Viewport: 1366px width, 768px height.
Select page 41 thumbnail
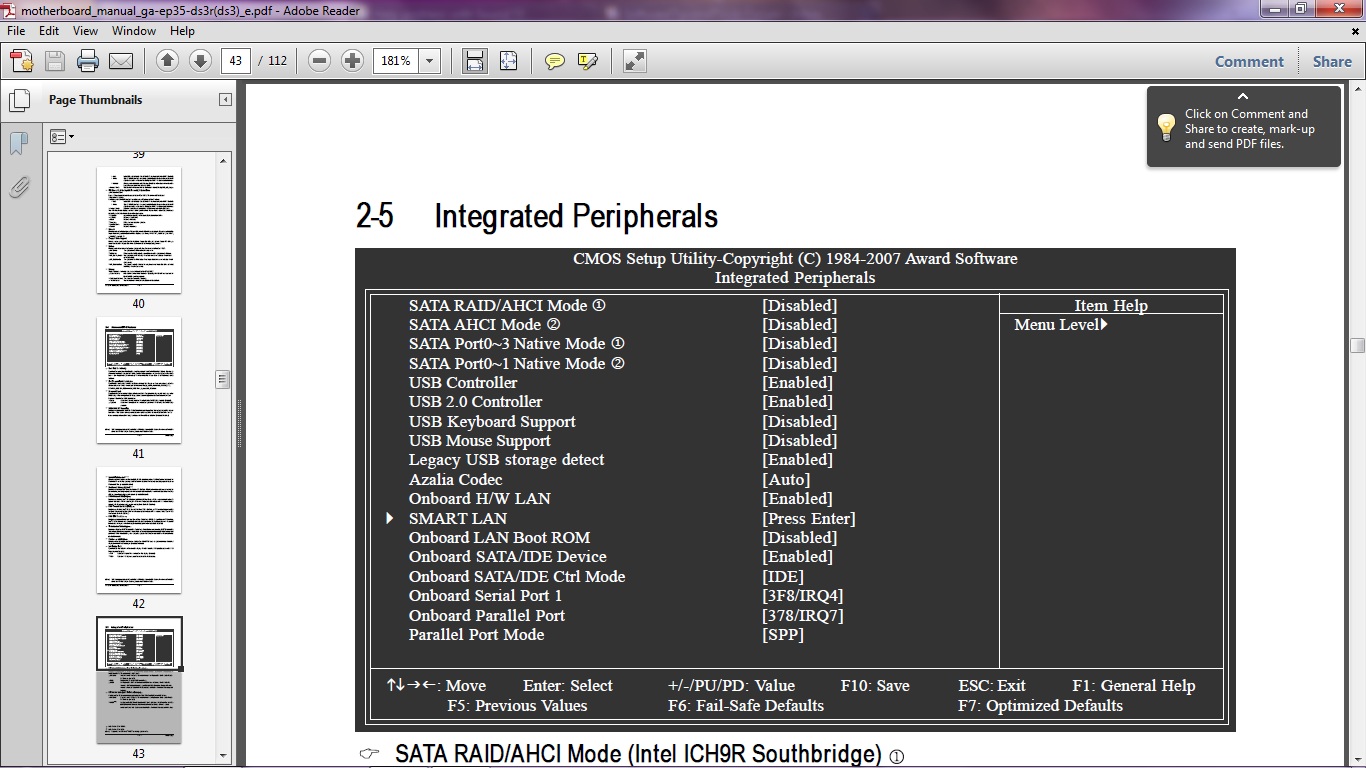coord(139,380)
